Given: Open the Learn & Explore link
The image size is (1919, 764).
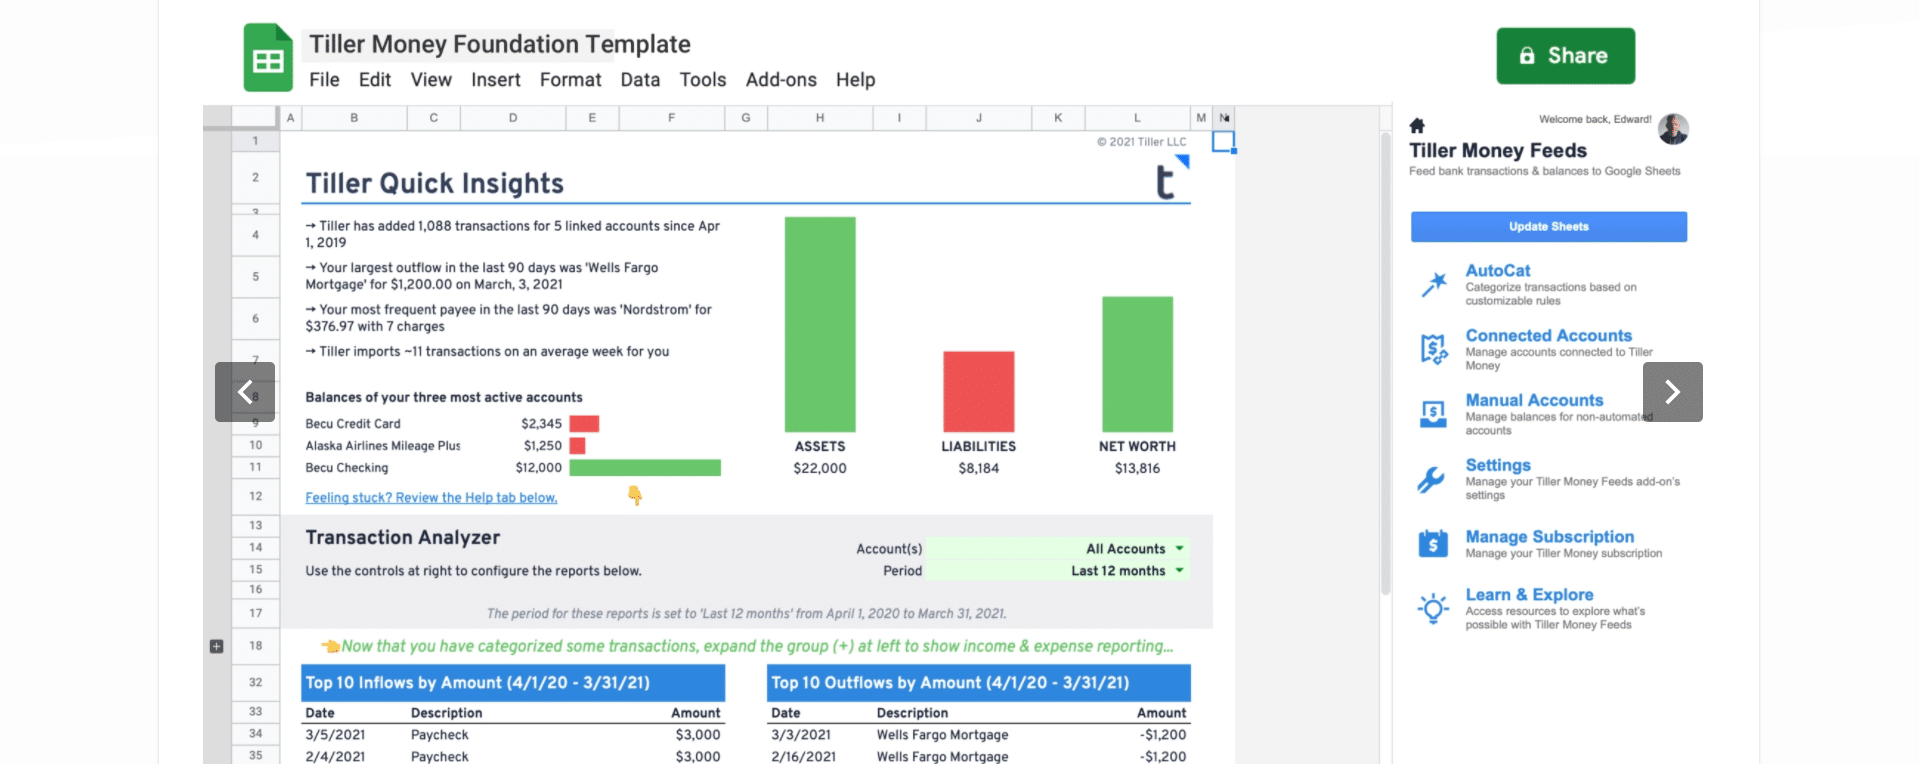Looking at the screenshot, I should (x=1529, y=595).
